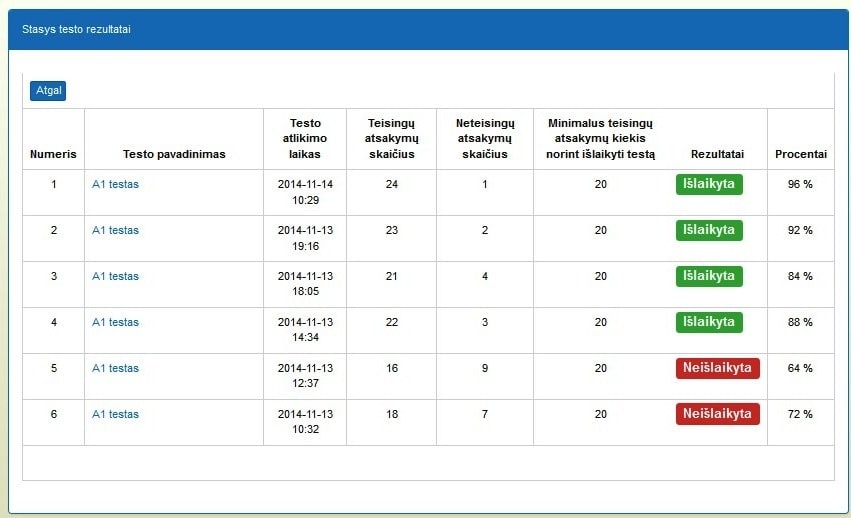Click correct answers value 18
The width and height of the screenshot is (851, 518).
point(392,414)
